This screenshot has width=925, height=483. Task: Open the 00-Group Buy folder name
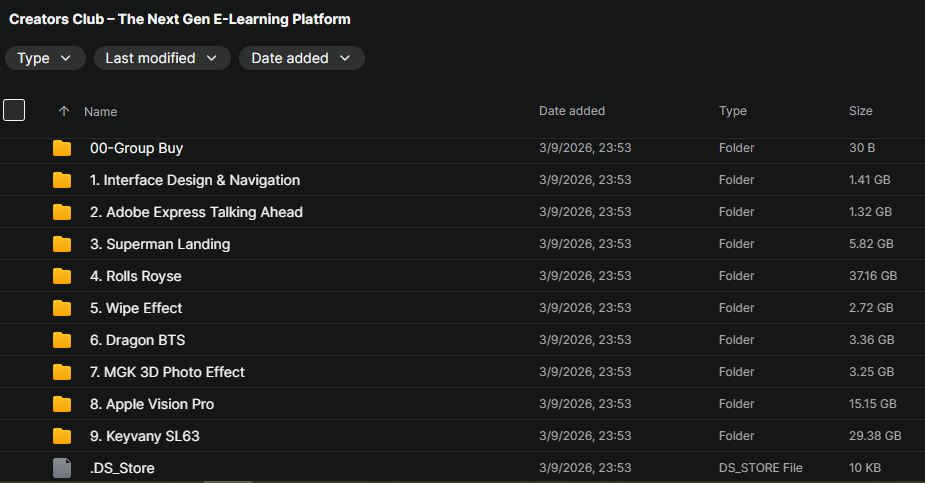tap(136, 148)
